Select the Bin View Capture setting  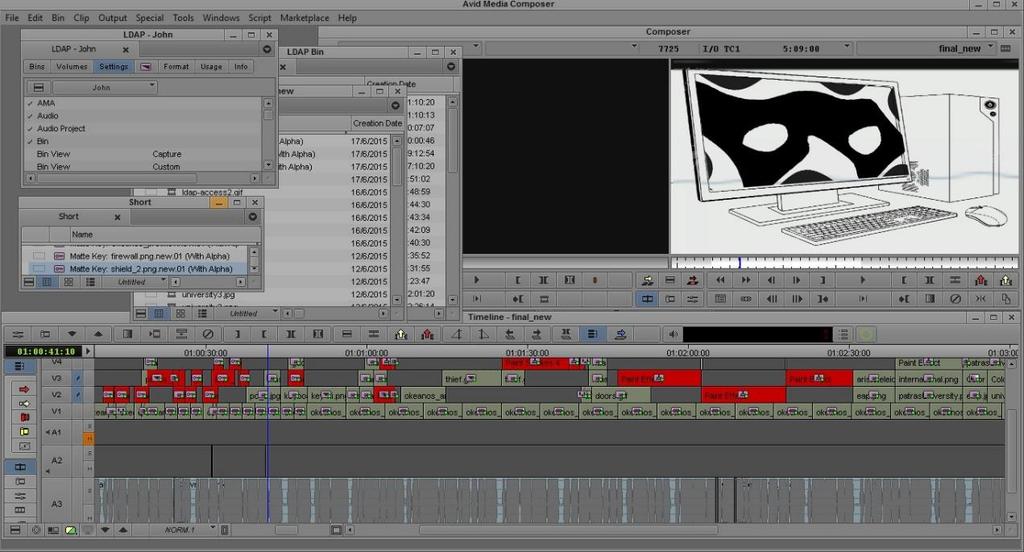(144, 154)
